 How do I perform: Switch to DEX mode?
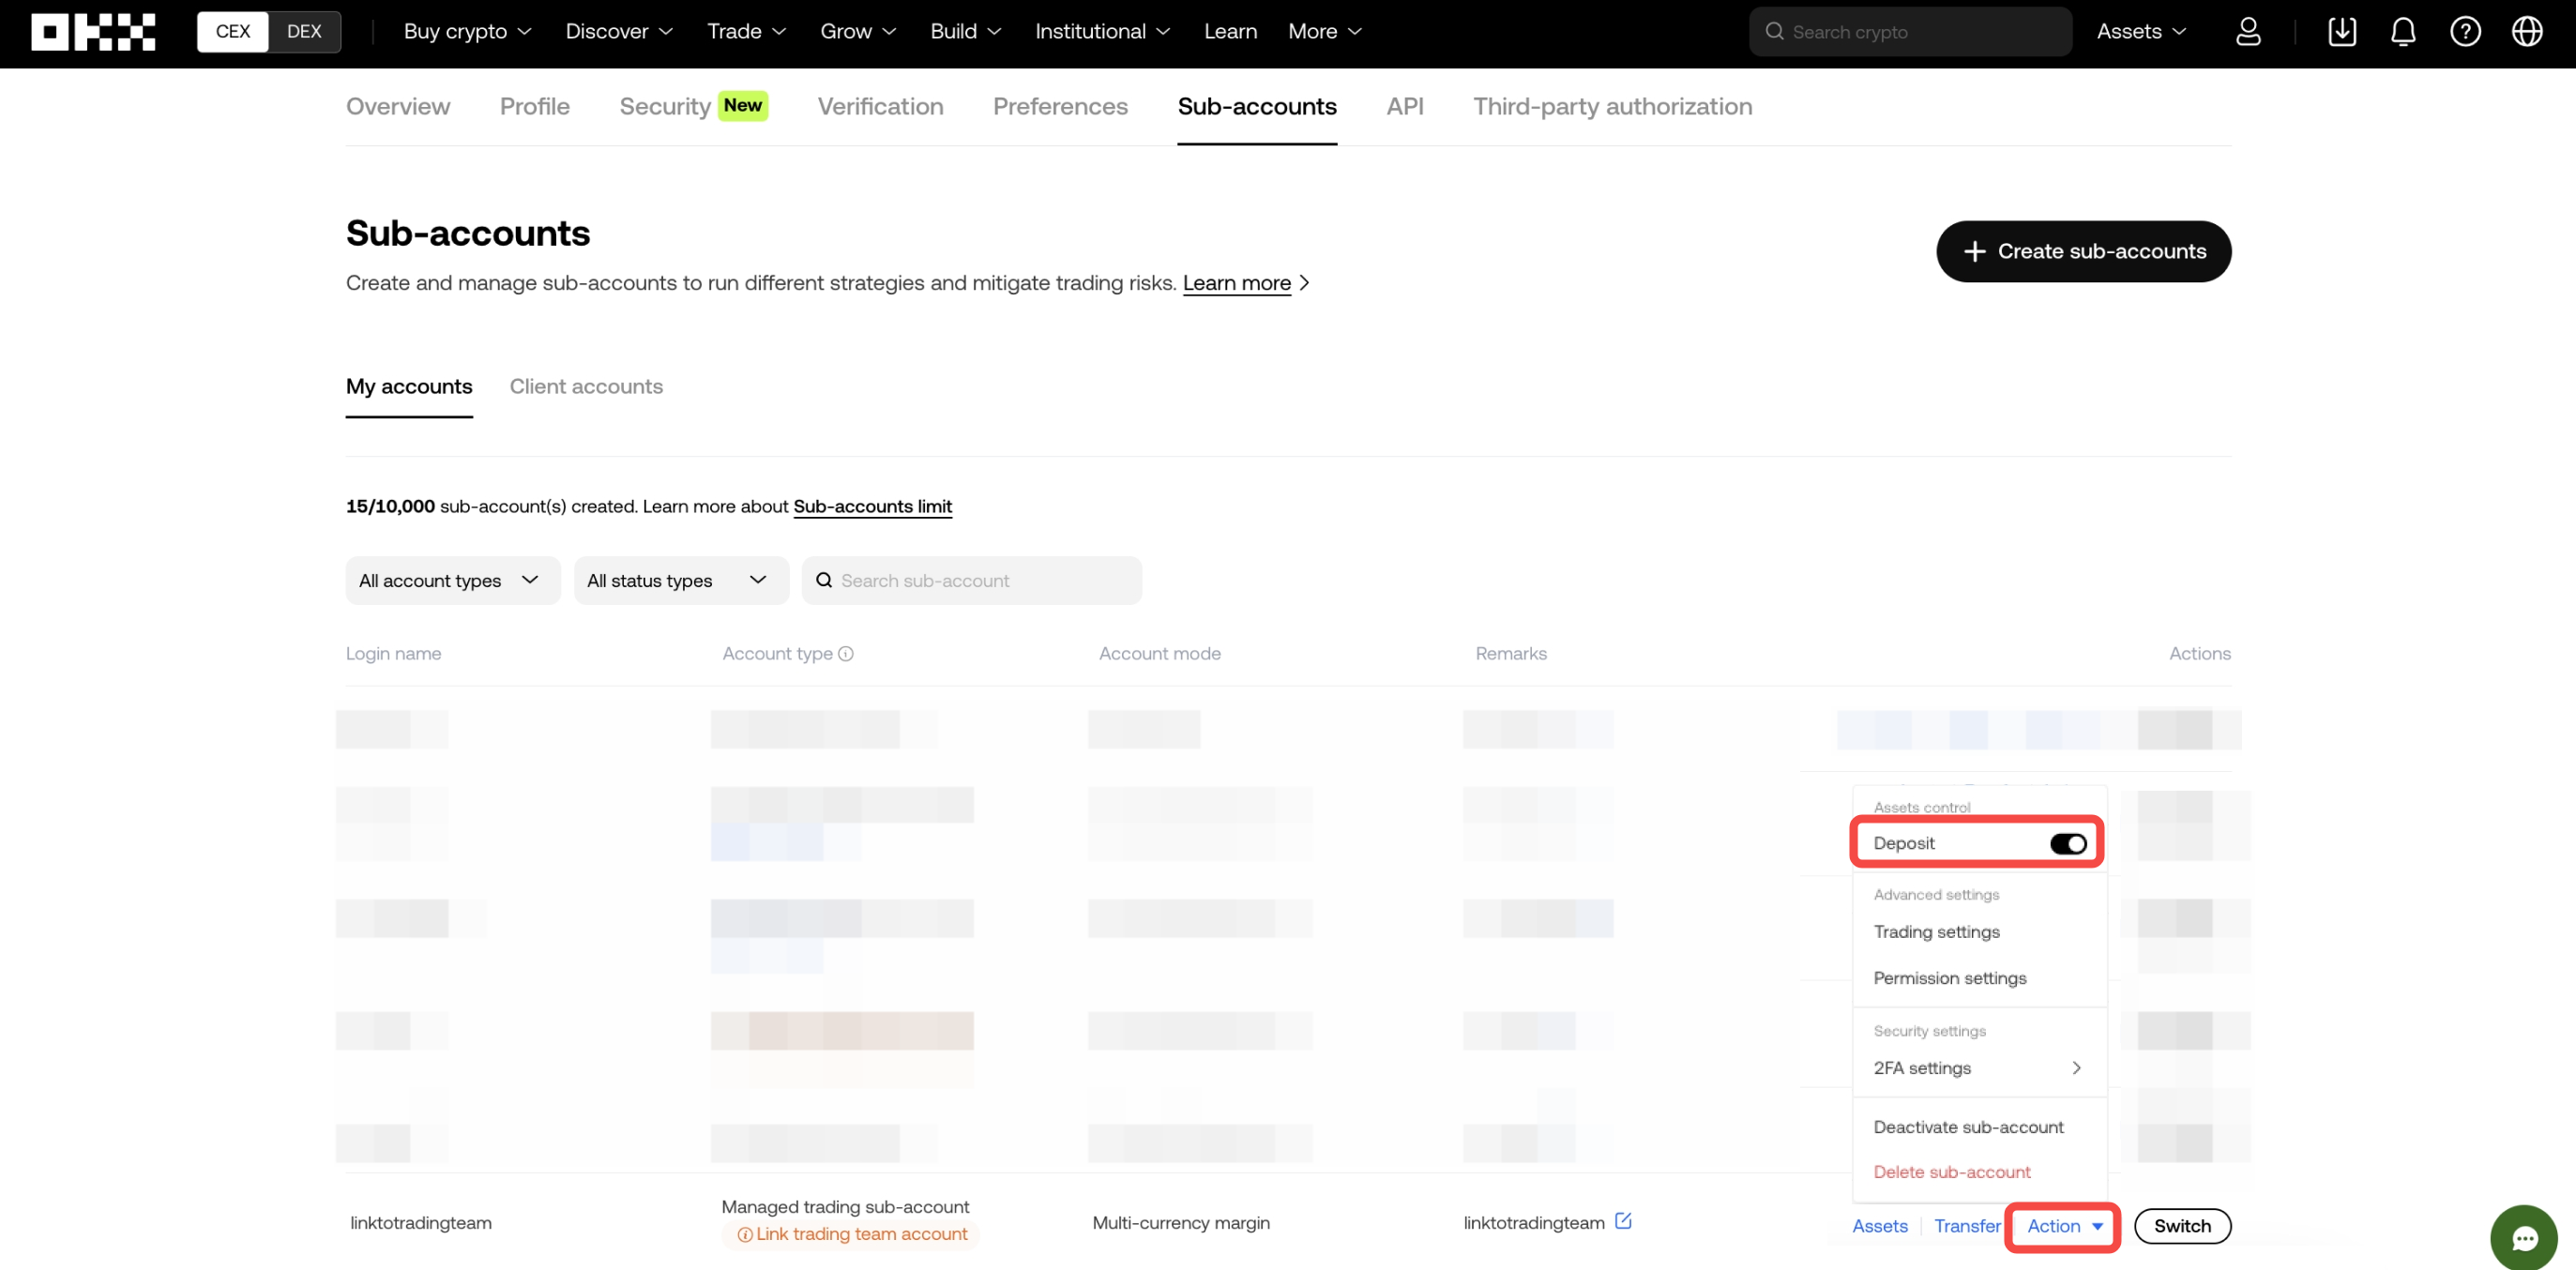click(x=304, y=32)
